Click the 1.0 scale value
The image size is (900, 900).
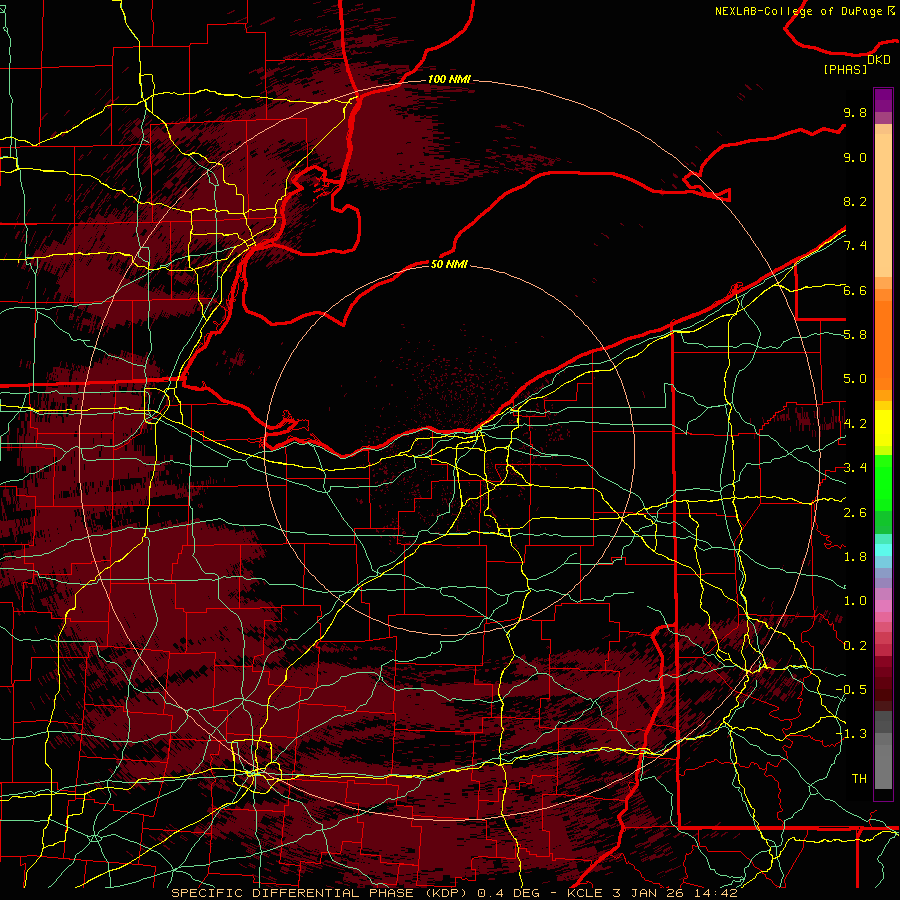[x=855, y=601]
